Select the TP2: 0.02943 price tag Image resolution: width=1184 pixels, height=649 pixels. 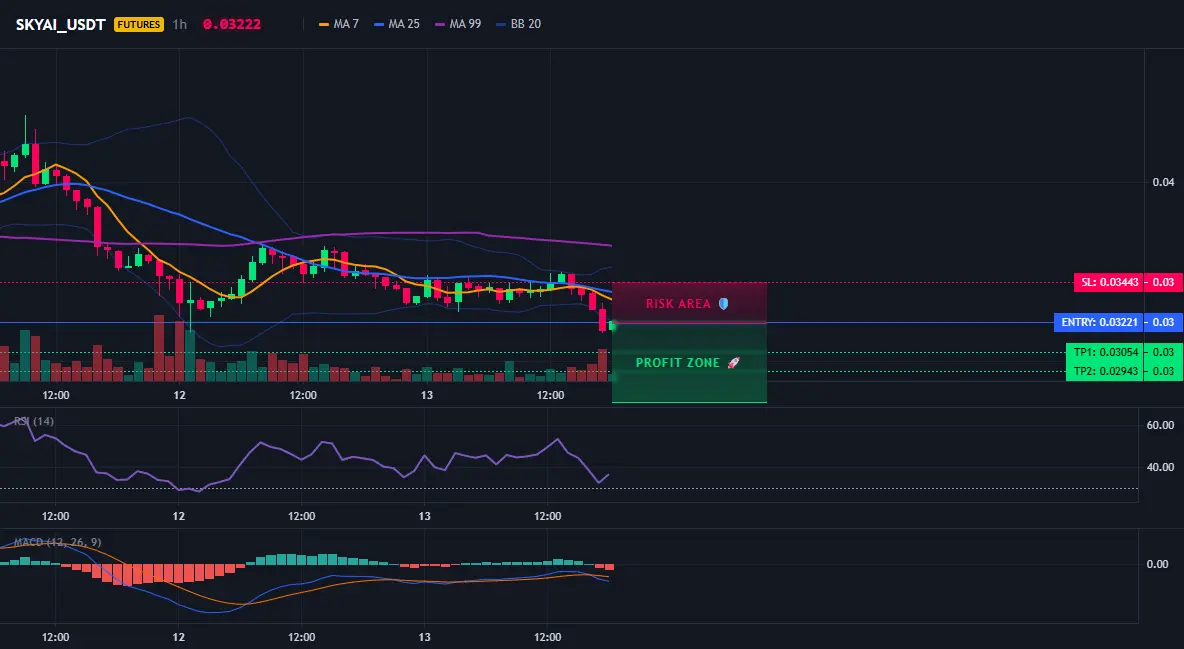tap(1105, 371)
